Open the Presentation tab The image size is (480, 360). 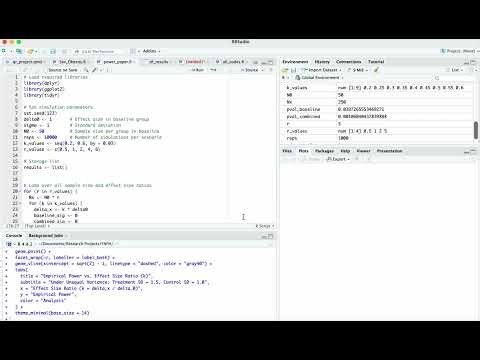coord(389,151)
